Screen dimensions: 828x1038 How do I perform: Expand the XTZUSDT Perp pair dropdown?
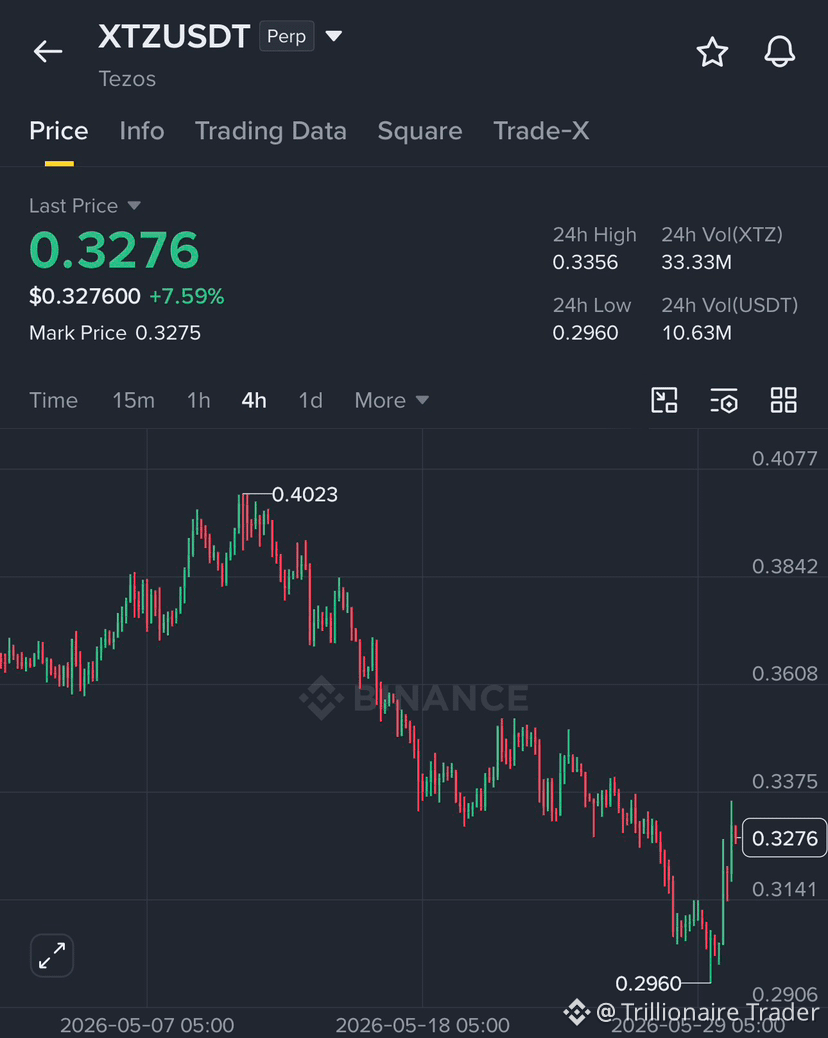(x=334, y=36)
